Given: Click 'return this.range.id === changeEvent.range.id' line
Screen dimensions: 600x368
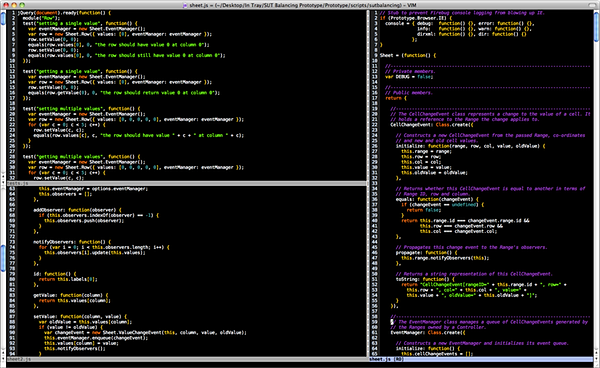Looking at the screenshot, I should (x=465, y=221).
